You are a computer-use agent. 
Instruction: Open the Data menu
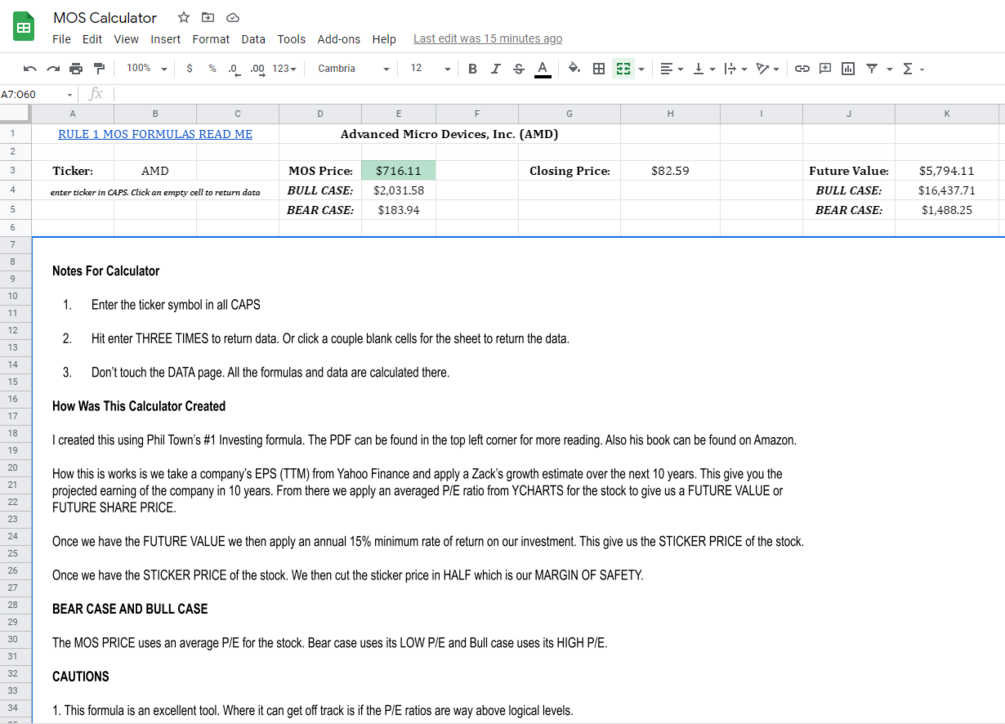click(253, 39)
